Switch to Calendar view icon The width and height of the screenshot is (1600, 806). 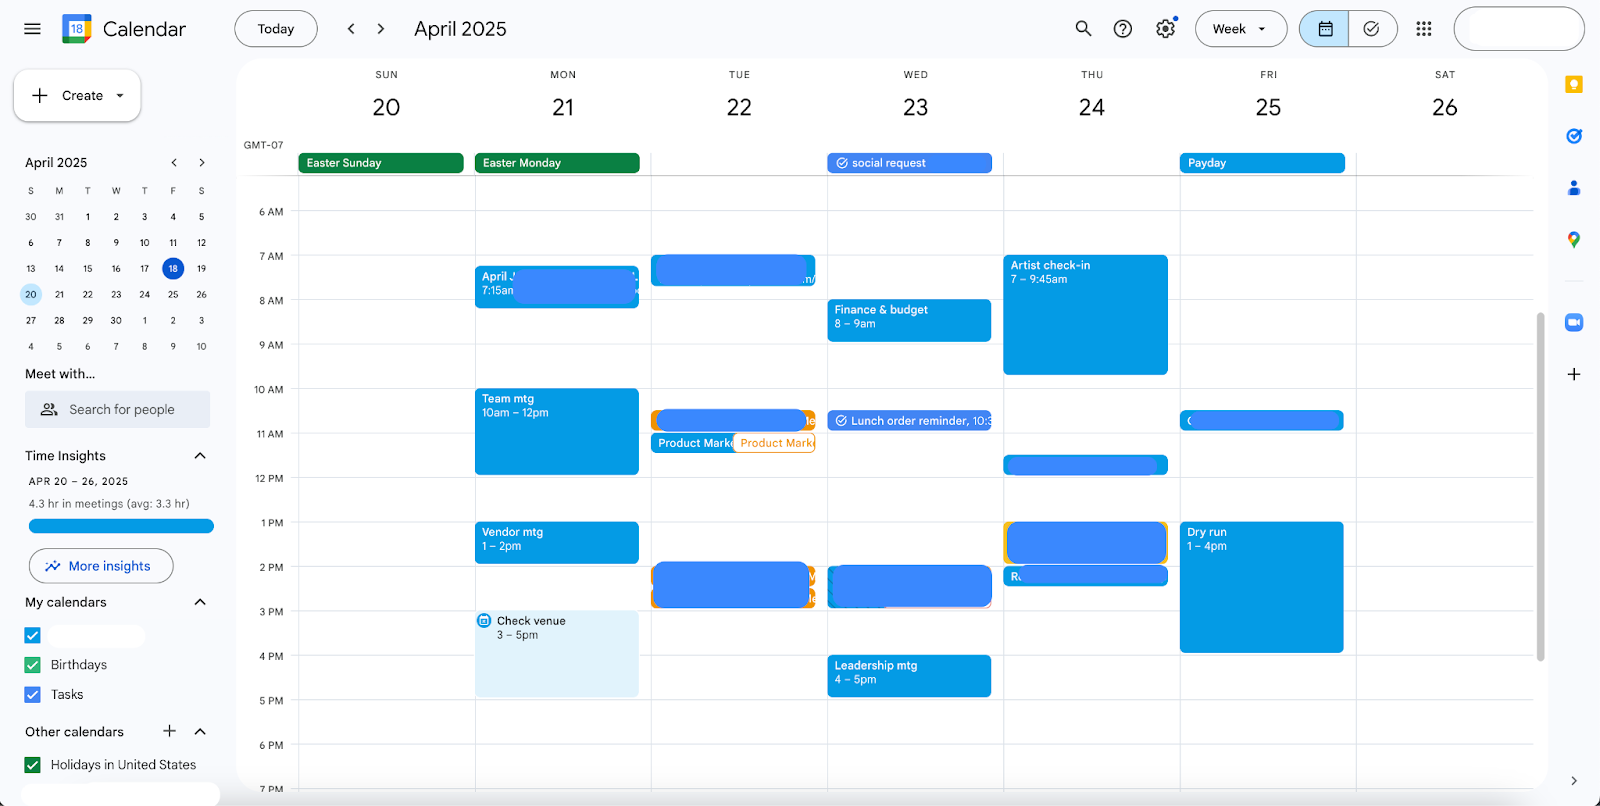(x=1325, y=29)
